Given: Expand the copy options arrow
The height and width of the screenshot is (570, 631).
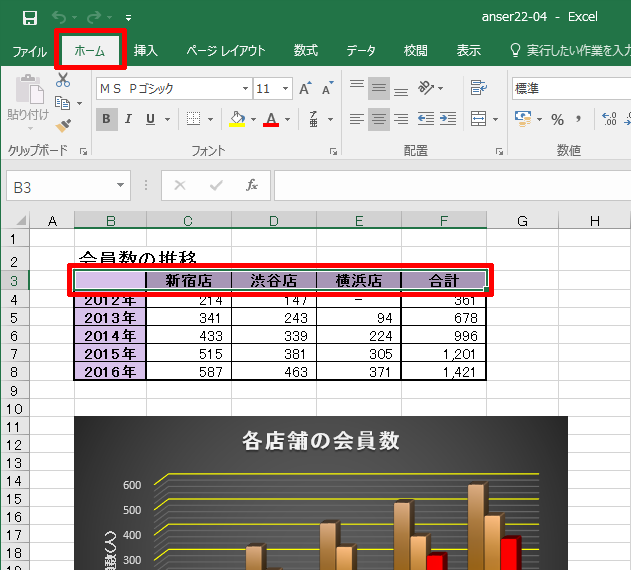Looking at the screenshot, I should coord(80,103).
